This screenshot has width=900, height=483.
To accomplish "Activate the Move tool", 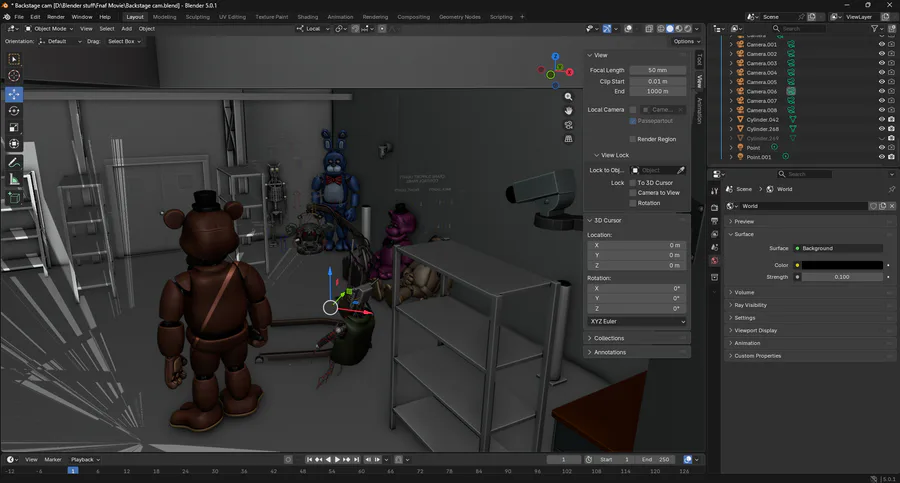I will point(14,94).
